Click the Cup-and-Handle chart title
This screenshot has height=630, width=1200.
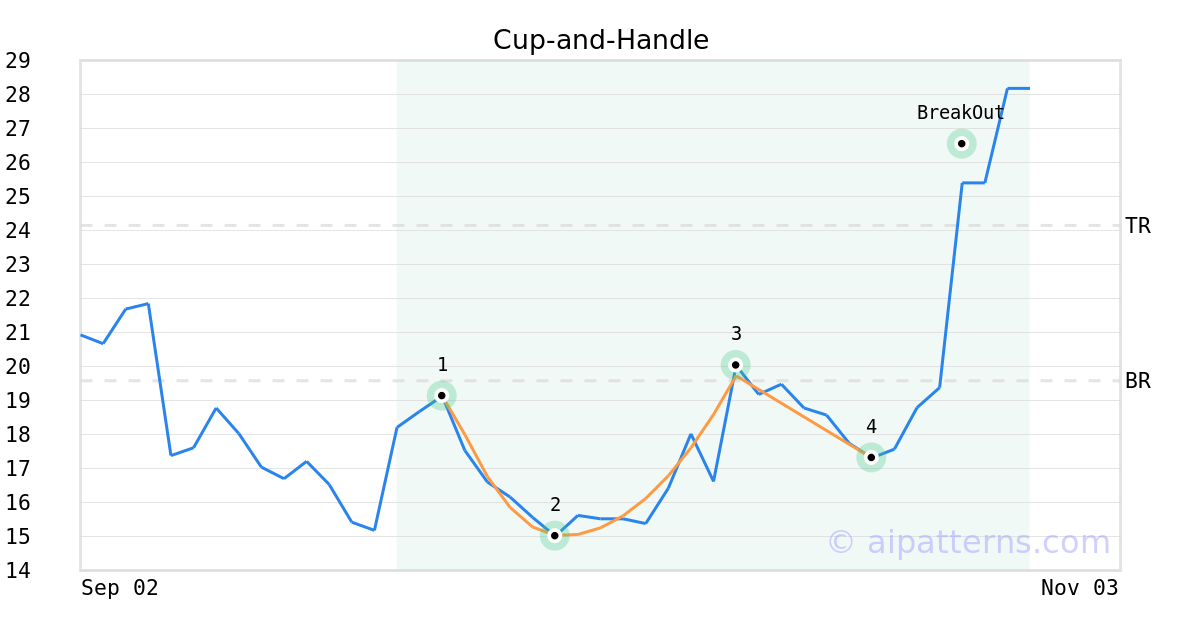[601, 40]
